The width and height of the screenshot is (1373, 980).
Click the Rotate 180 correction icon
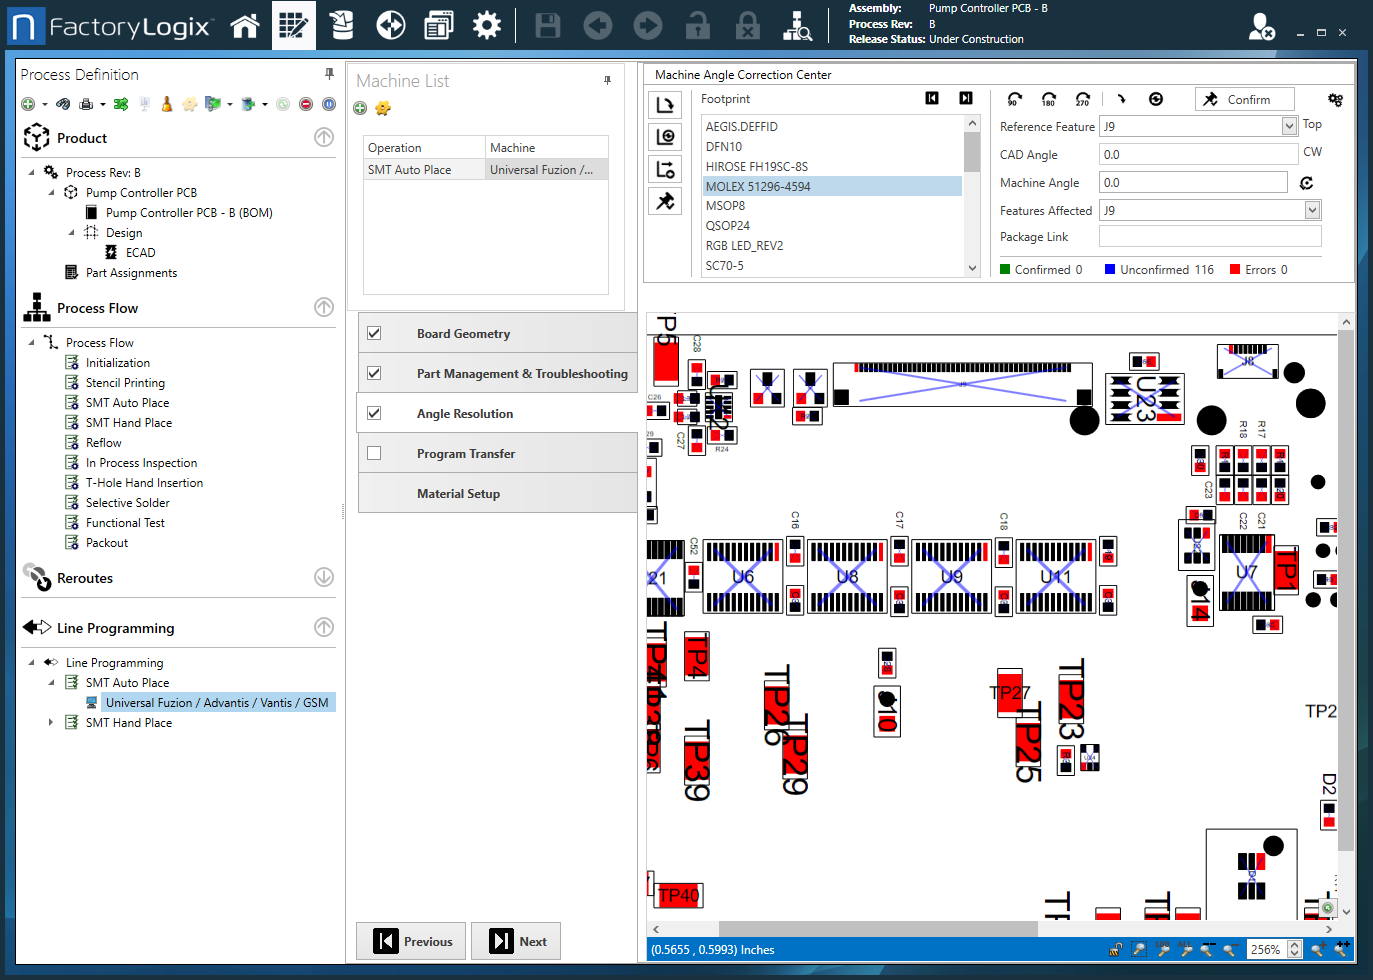pyautogui.click(x=1048, y=98)
